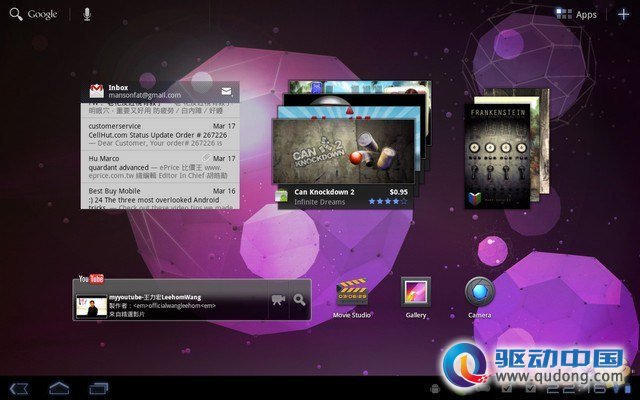Open Google search via the Google label
The width and height of the screenshot is (640, 400).
tap(42, 15)
